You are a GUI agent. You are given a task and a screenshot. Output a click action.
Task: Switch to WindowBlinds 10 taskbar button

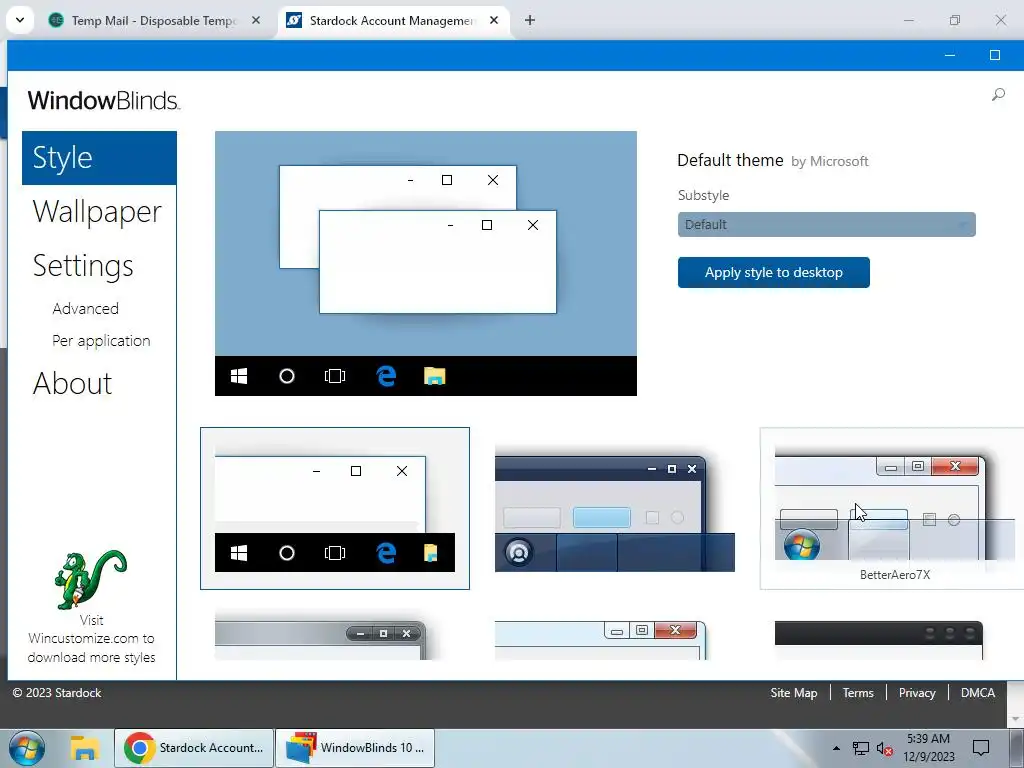pos(355,748)
